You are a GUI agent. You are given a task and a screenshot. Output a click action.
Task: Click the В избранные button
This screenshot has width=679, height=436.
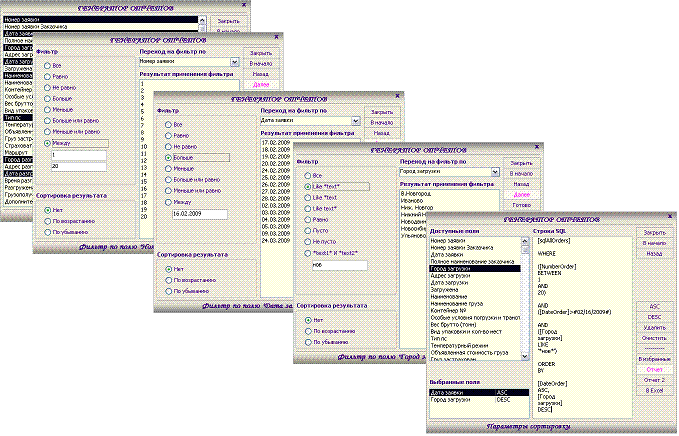click(x=654, y=359)
